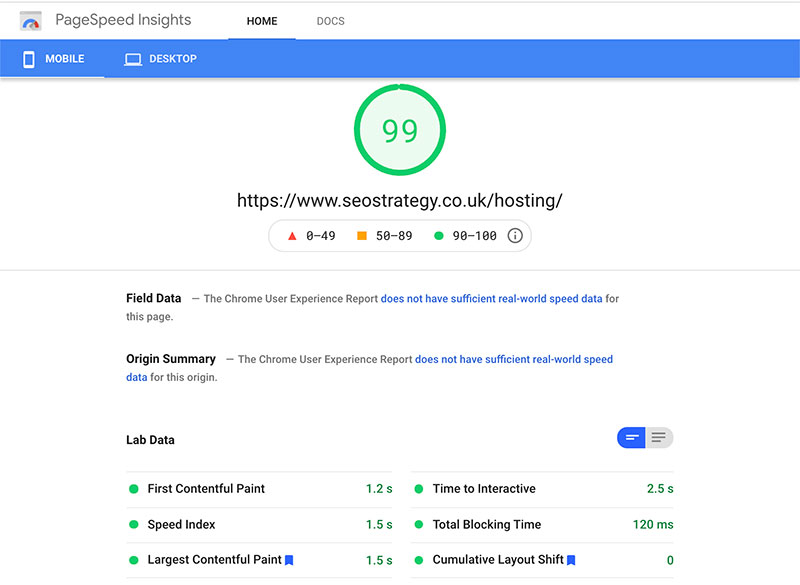The width and height of the screenshot is (800, 585).
Task: Expand the First Contentful Paint metric
Action: [259, 489]
